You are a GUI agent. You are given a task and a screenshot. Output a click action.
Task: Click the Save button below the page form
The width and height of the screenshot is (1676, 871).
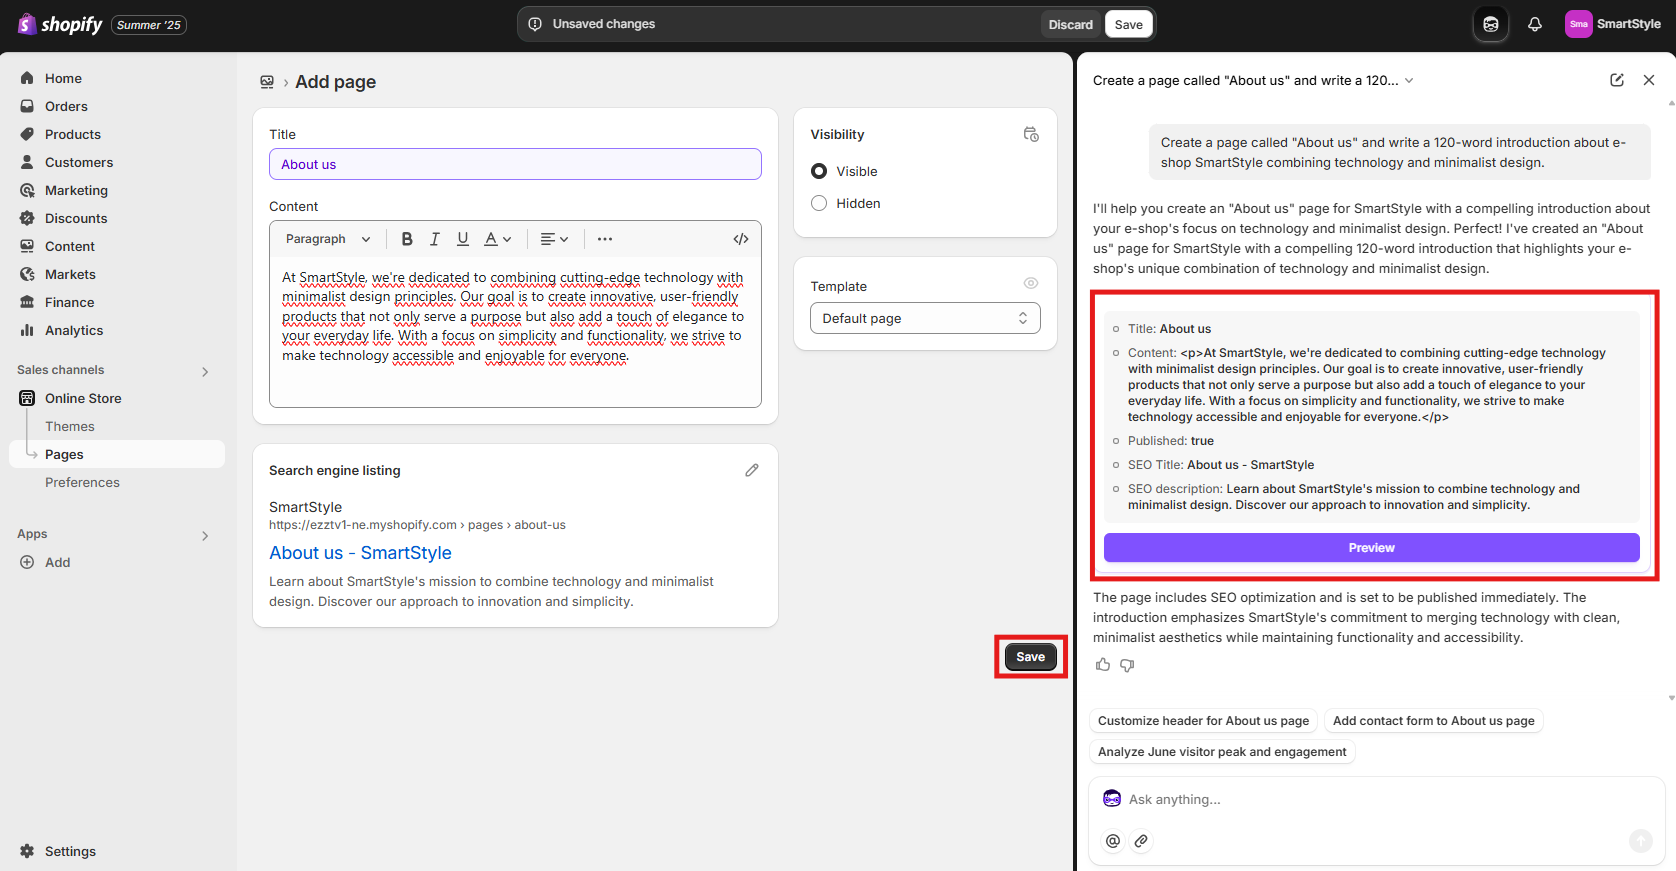[x=1031, y=657]
